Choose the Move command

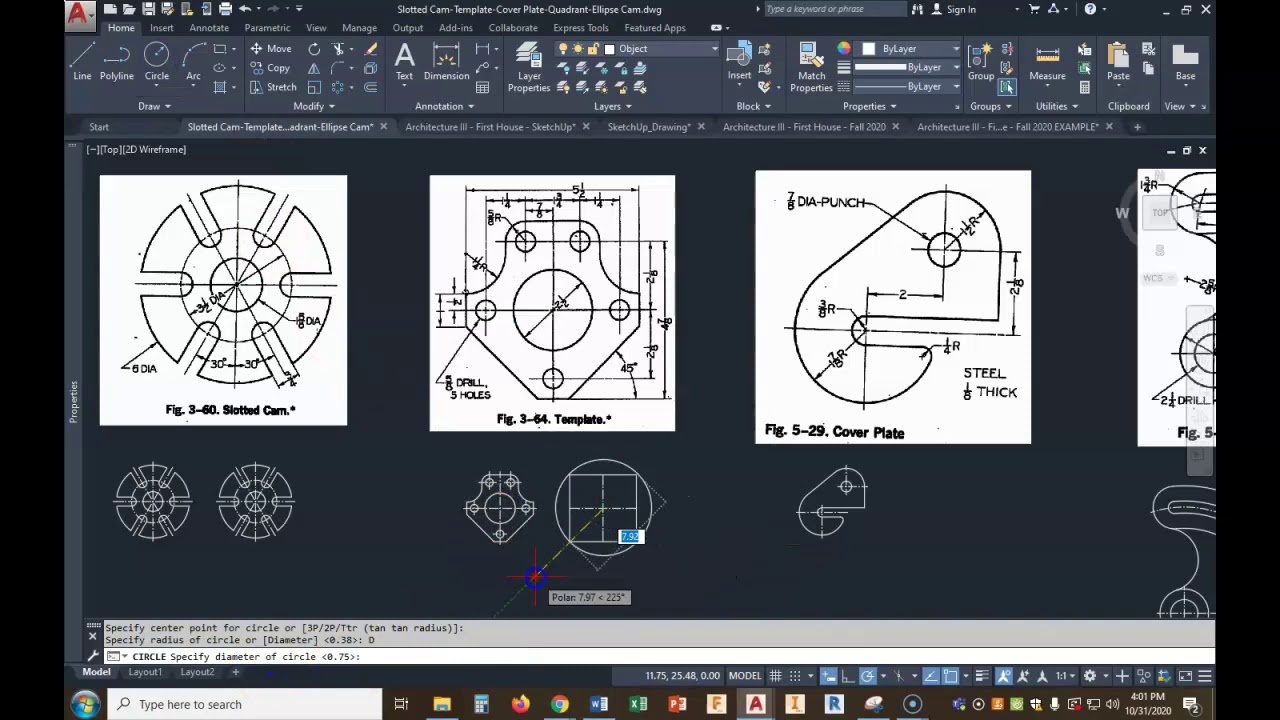[x=270, y=49]
